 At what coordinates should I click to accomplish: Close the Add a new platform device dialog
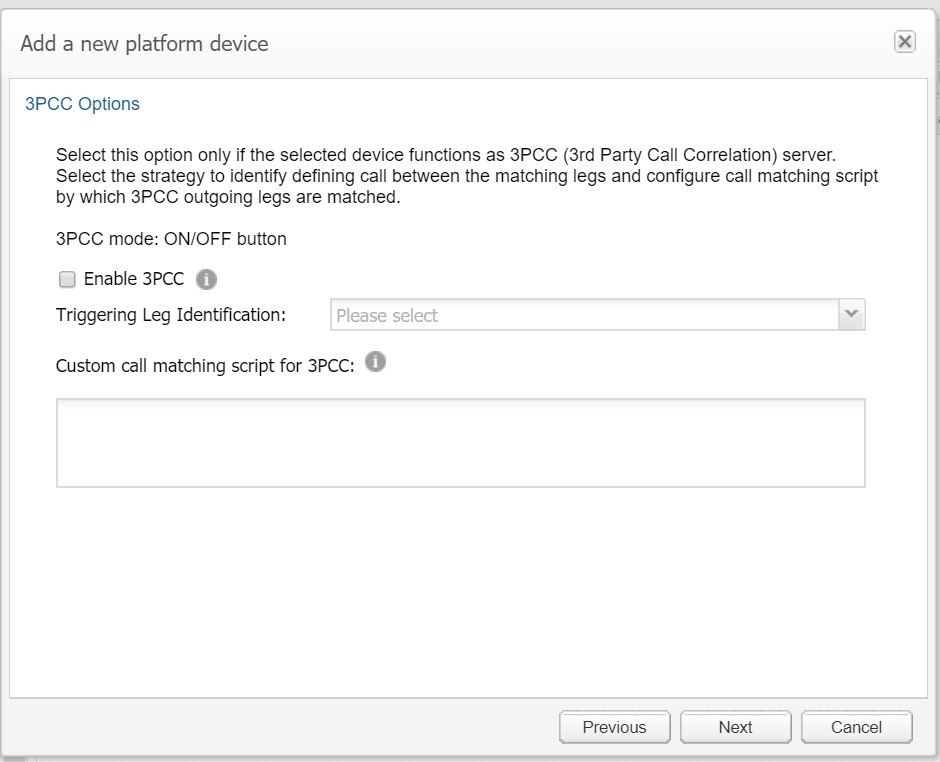click(x=904, y=41)
